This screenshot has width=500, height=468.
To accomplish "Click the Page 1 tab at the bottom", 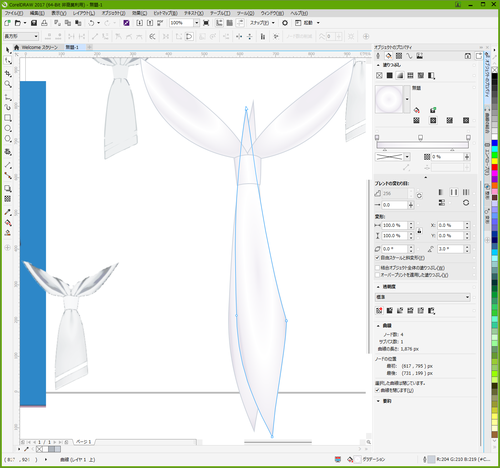I will (83, 442).
